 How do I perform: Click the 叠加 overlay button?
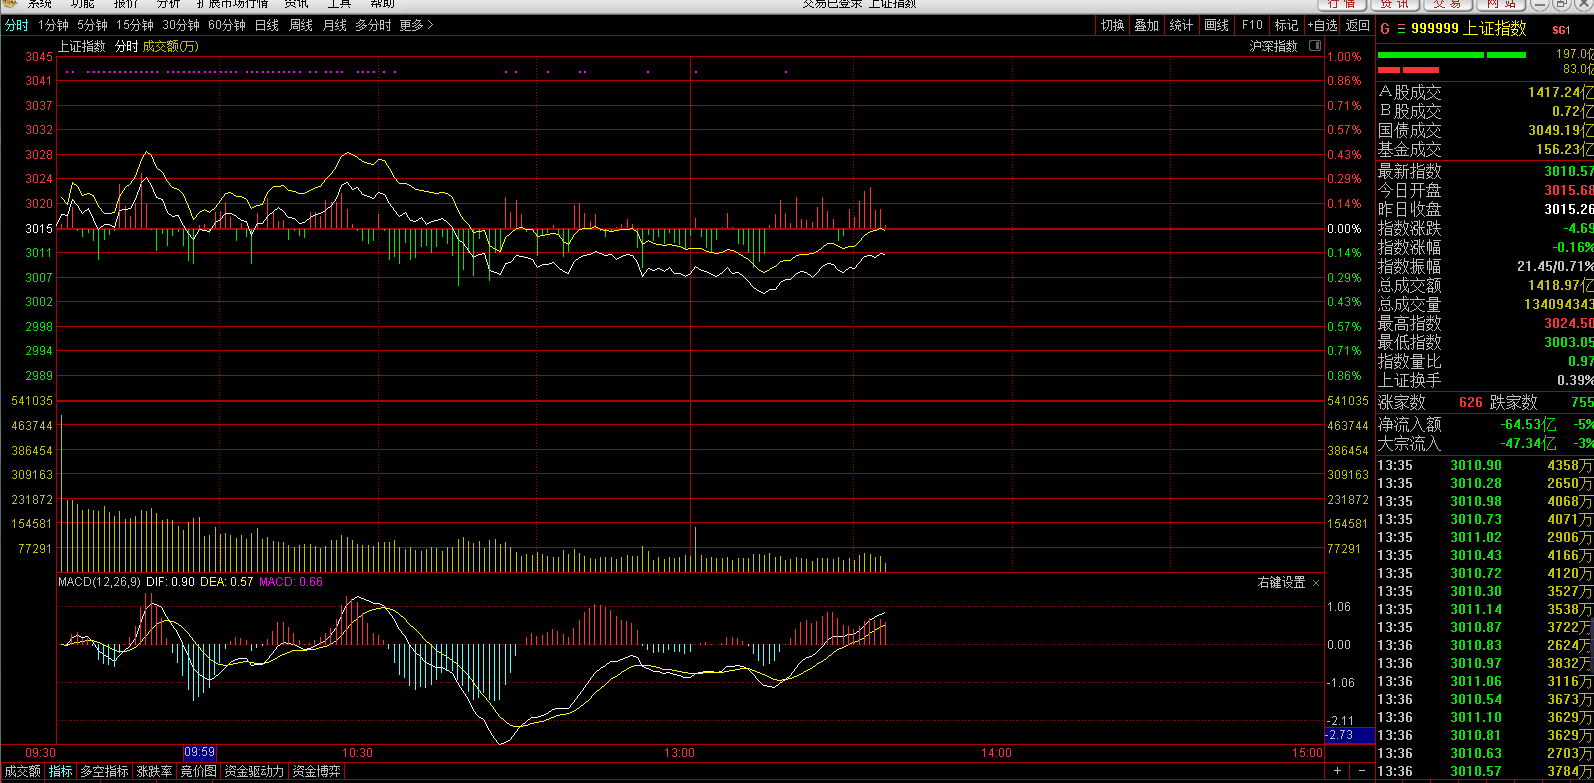coord(1146,26)
